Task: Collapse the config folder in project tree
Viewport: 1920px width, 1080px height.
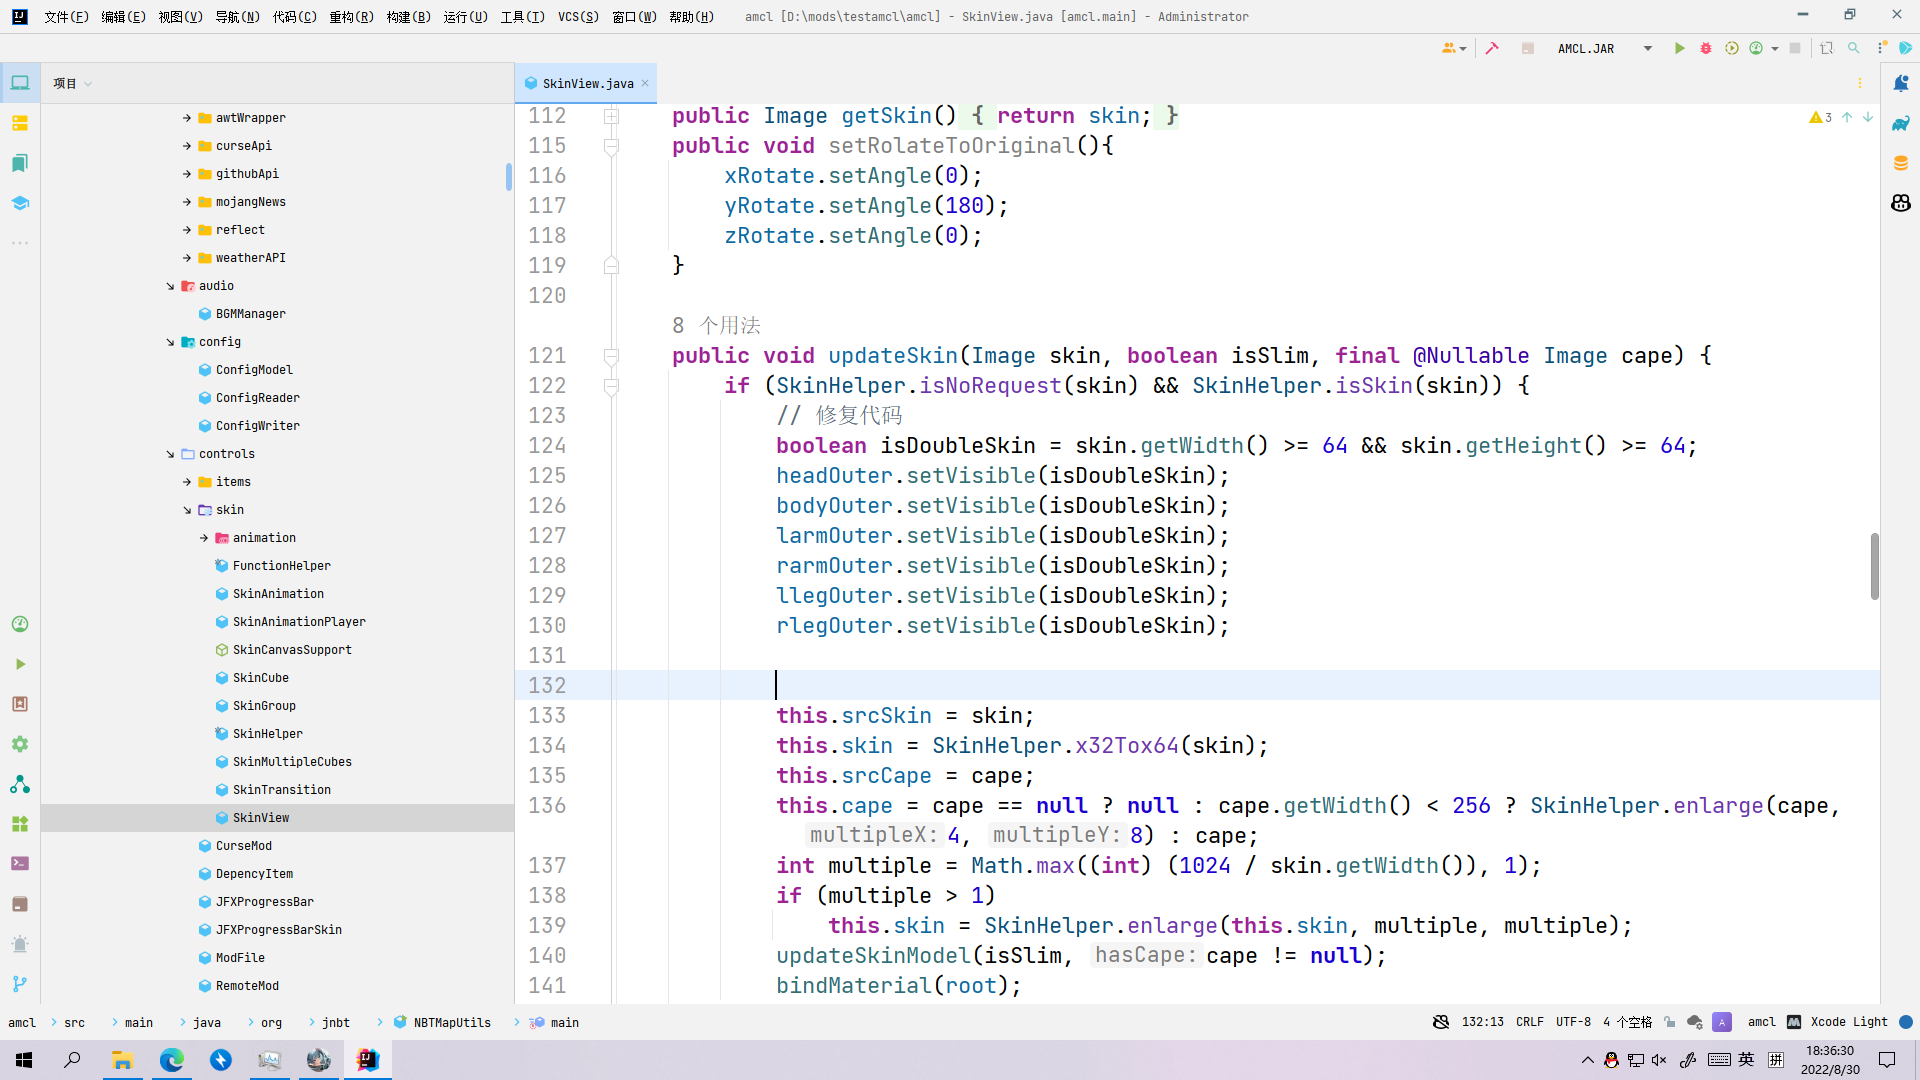Action: pos(170,341)
